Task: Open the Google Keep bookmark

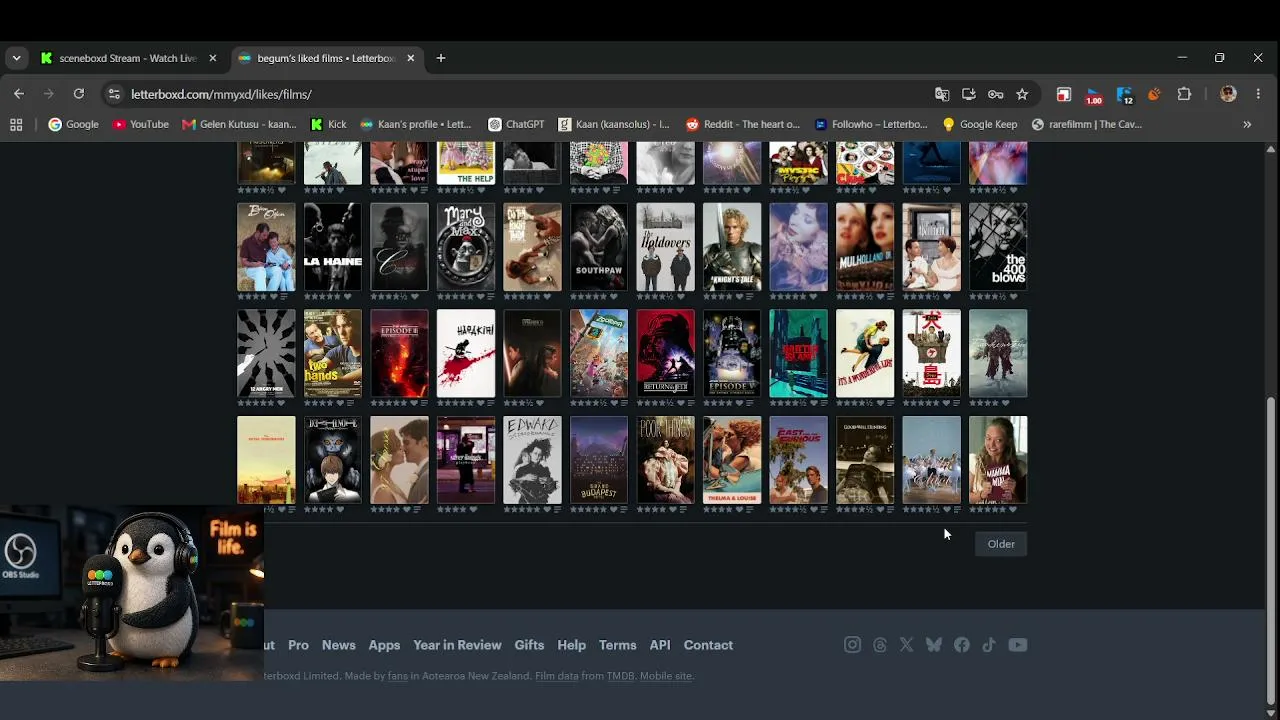Action: coord(980,125)
